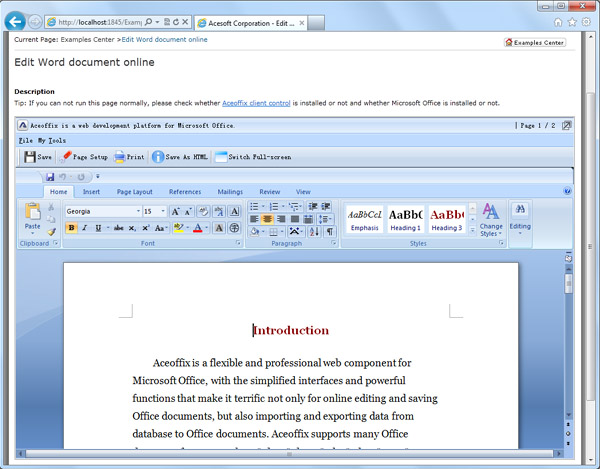The width and height of the screenshot is (600, 469).
Task: Open the Font dialog launcher
Action: [238, 243]
